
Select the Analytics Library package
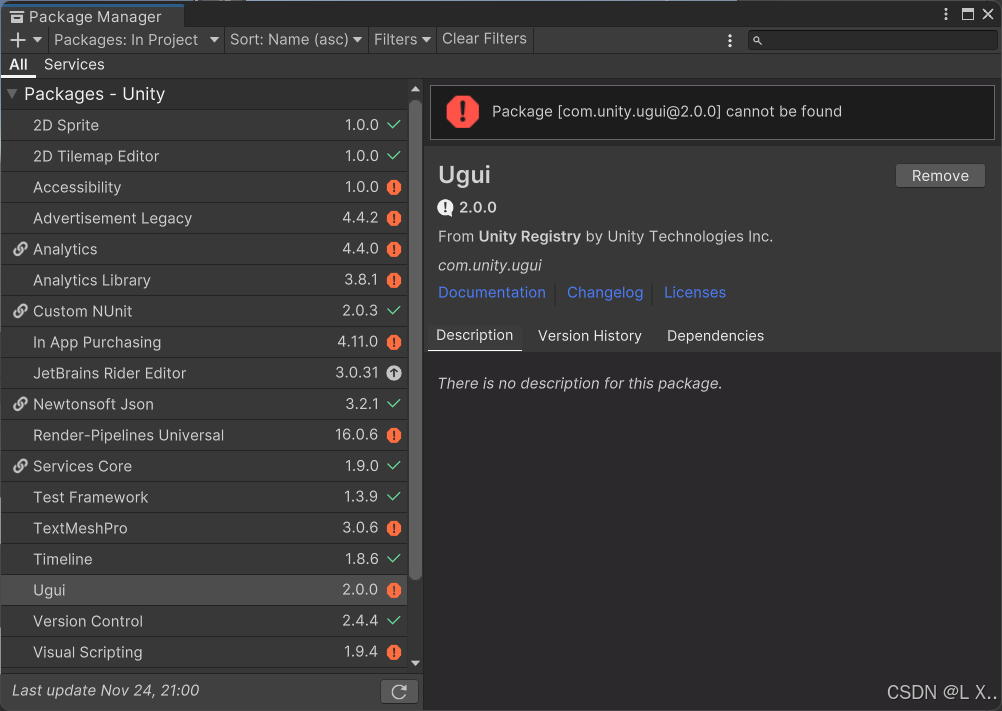pyautogui.click(x=204, y=280)
